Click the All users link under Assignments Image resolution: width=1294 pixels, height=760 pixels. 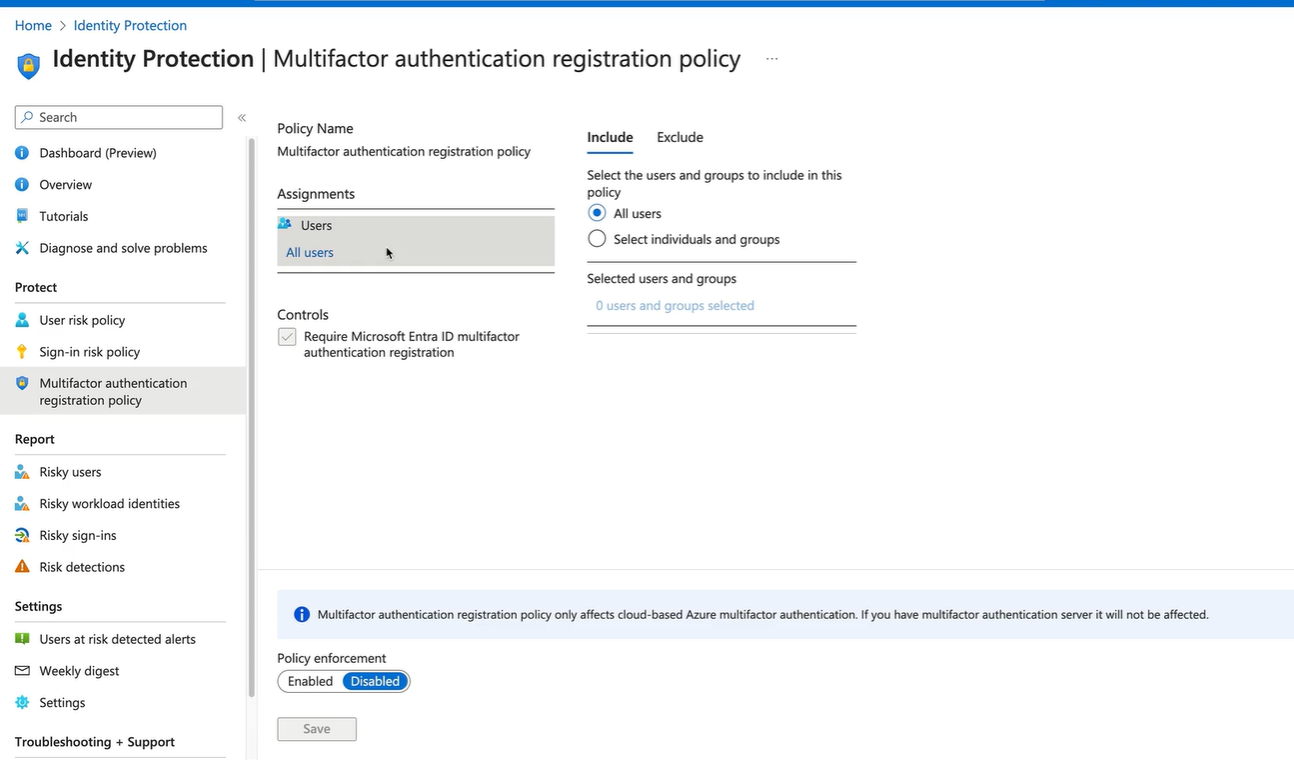tap(310, 253)
